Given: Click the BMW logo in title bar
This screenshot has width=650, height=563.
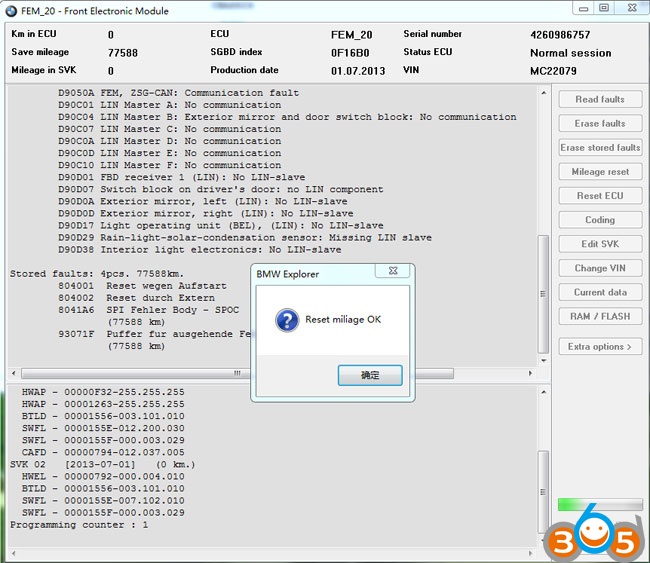Looking at the screenshot, I should (x=11, y=11).
